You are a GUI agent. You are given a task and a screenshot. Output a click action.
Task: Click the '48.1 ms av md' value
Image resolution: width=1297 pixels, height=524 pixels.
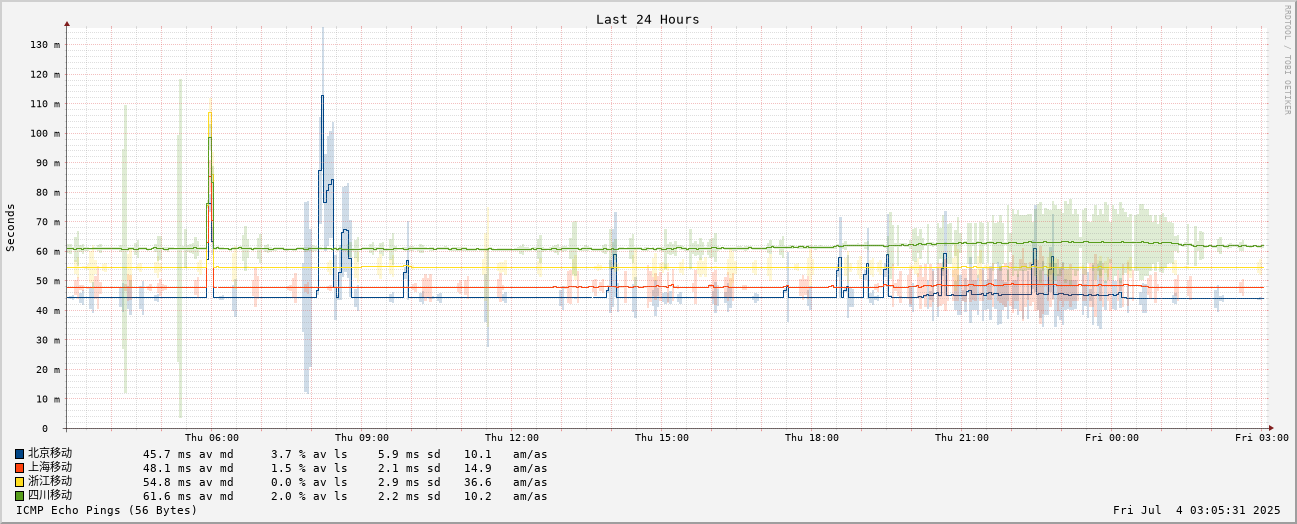(x=188, y=468)
